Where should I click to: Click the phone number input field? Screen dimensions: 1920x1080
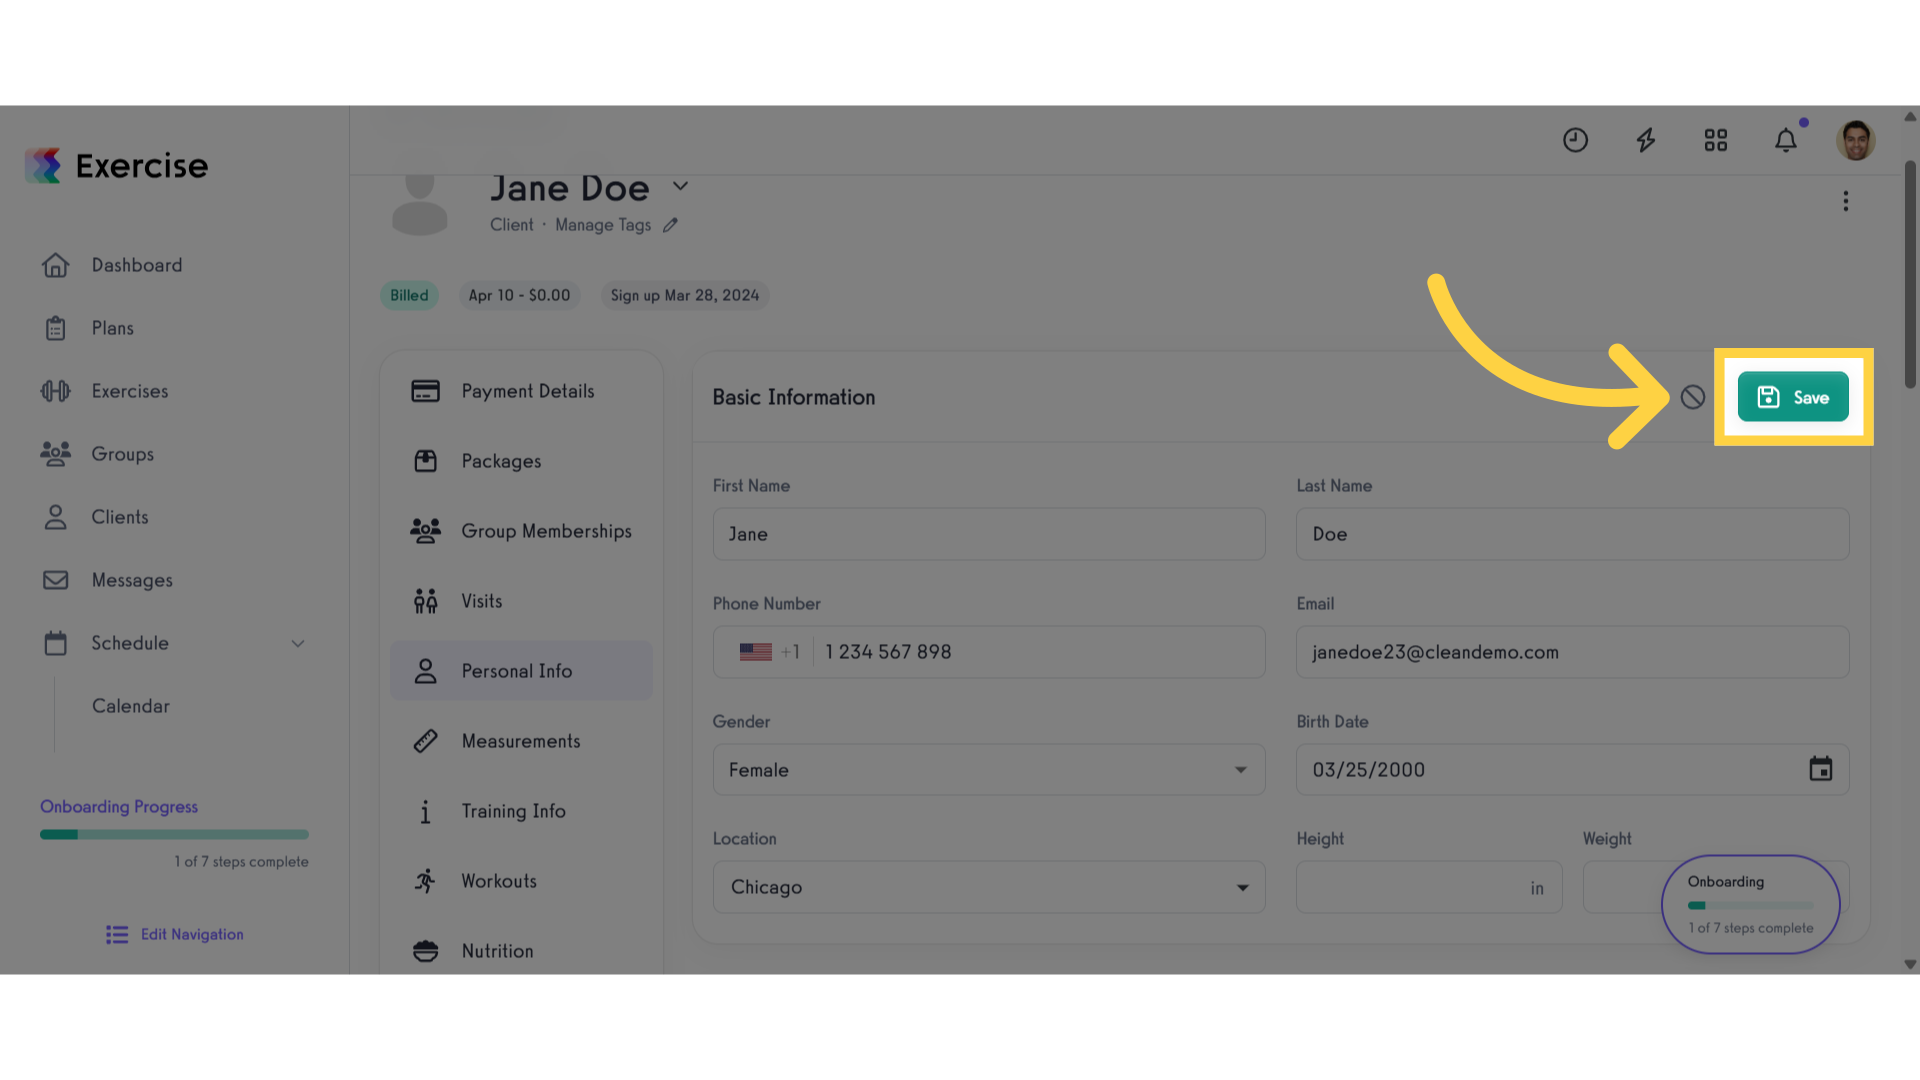click(1040, 652)
